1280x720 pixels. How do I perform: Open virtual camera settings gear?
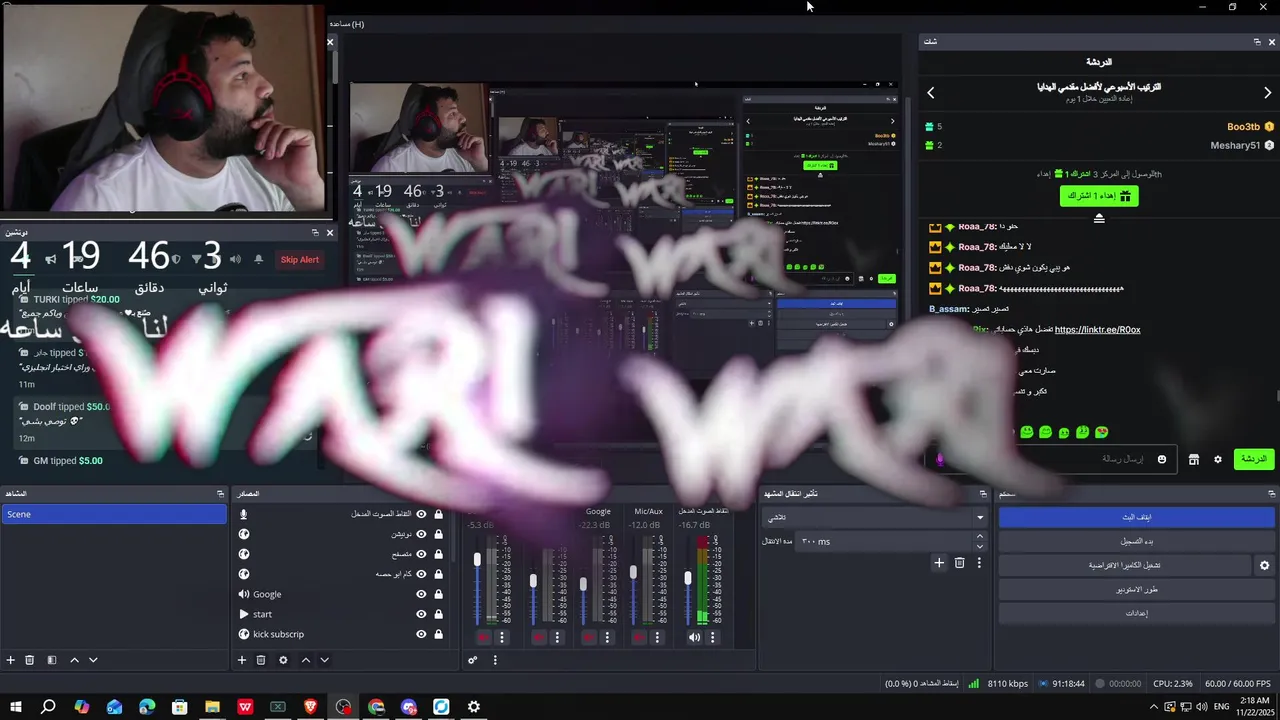pyautogui.click(x=1264, y=565)
